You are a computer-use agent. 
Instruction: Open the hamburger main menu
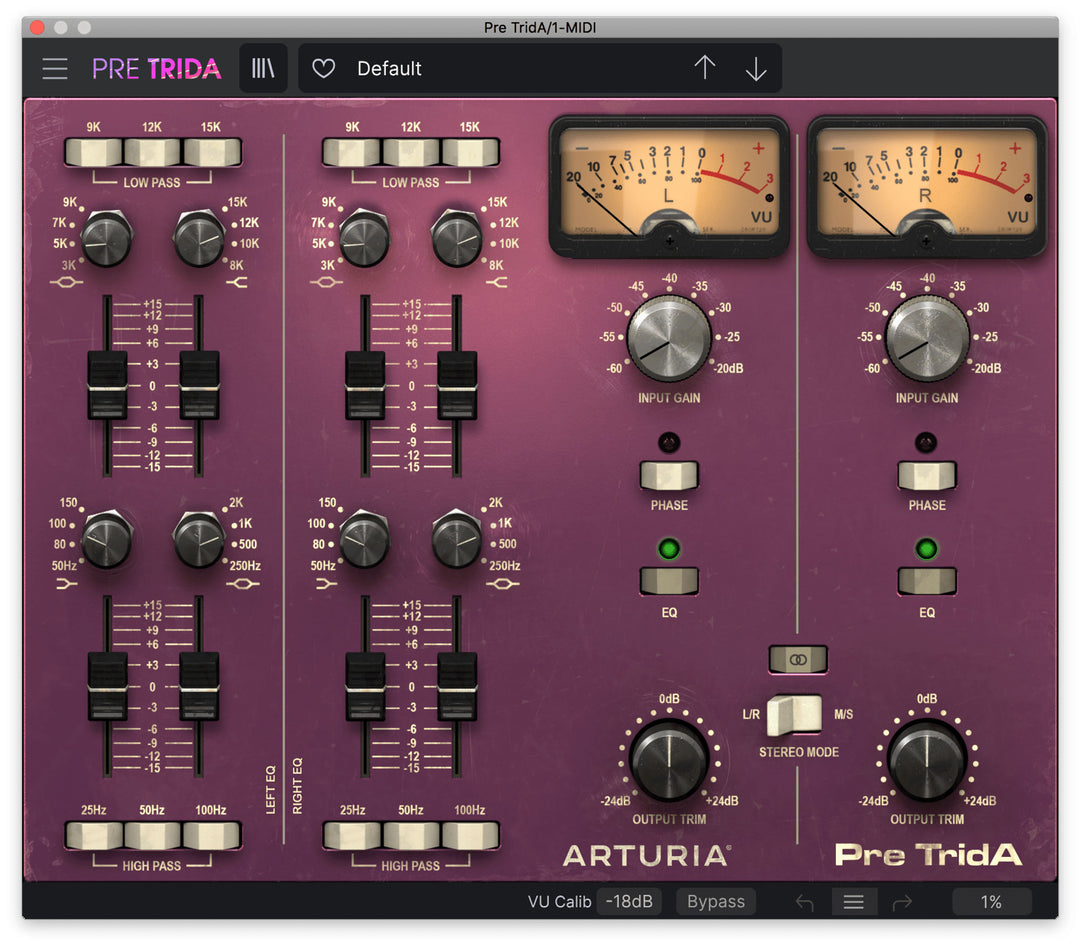tap(54, 68)
